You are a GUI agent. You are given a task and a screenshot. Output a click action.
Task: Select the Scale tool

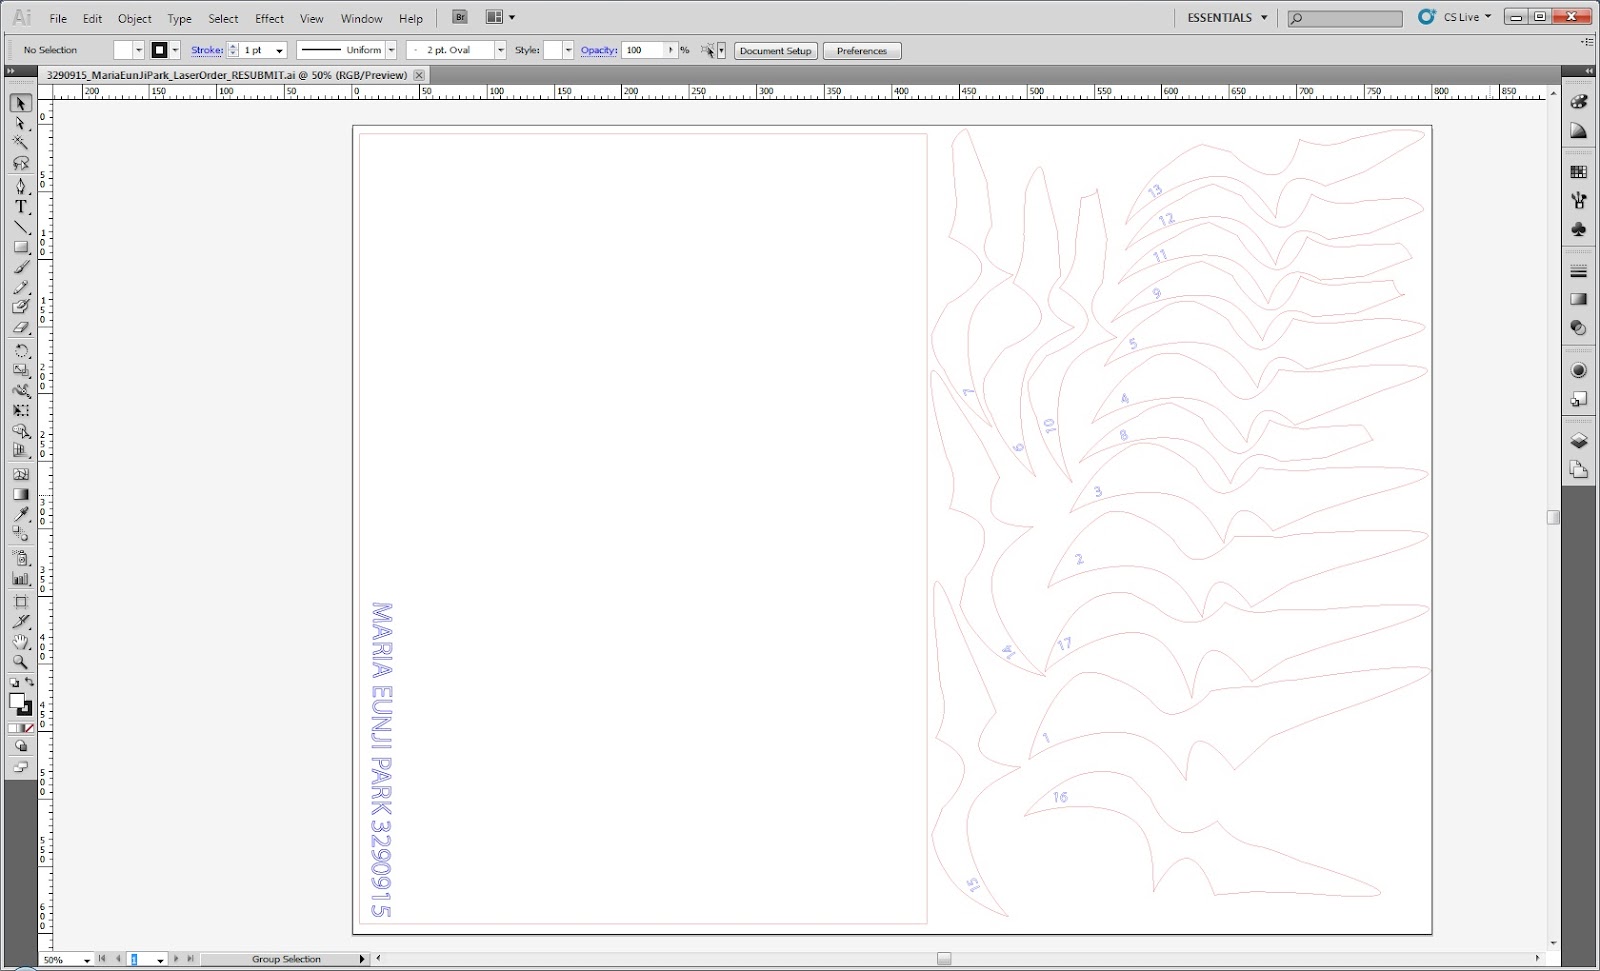click(x=20, y=371)
